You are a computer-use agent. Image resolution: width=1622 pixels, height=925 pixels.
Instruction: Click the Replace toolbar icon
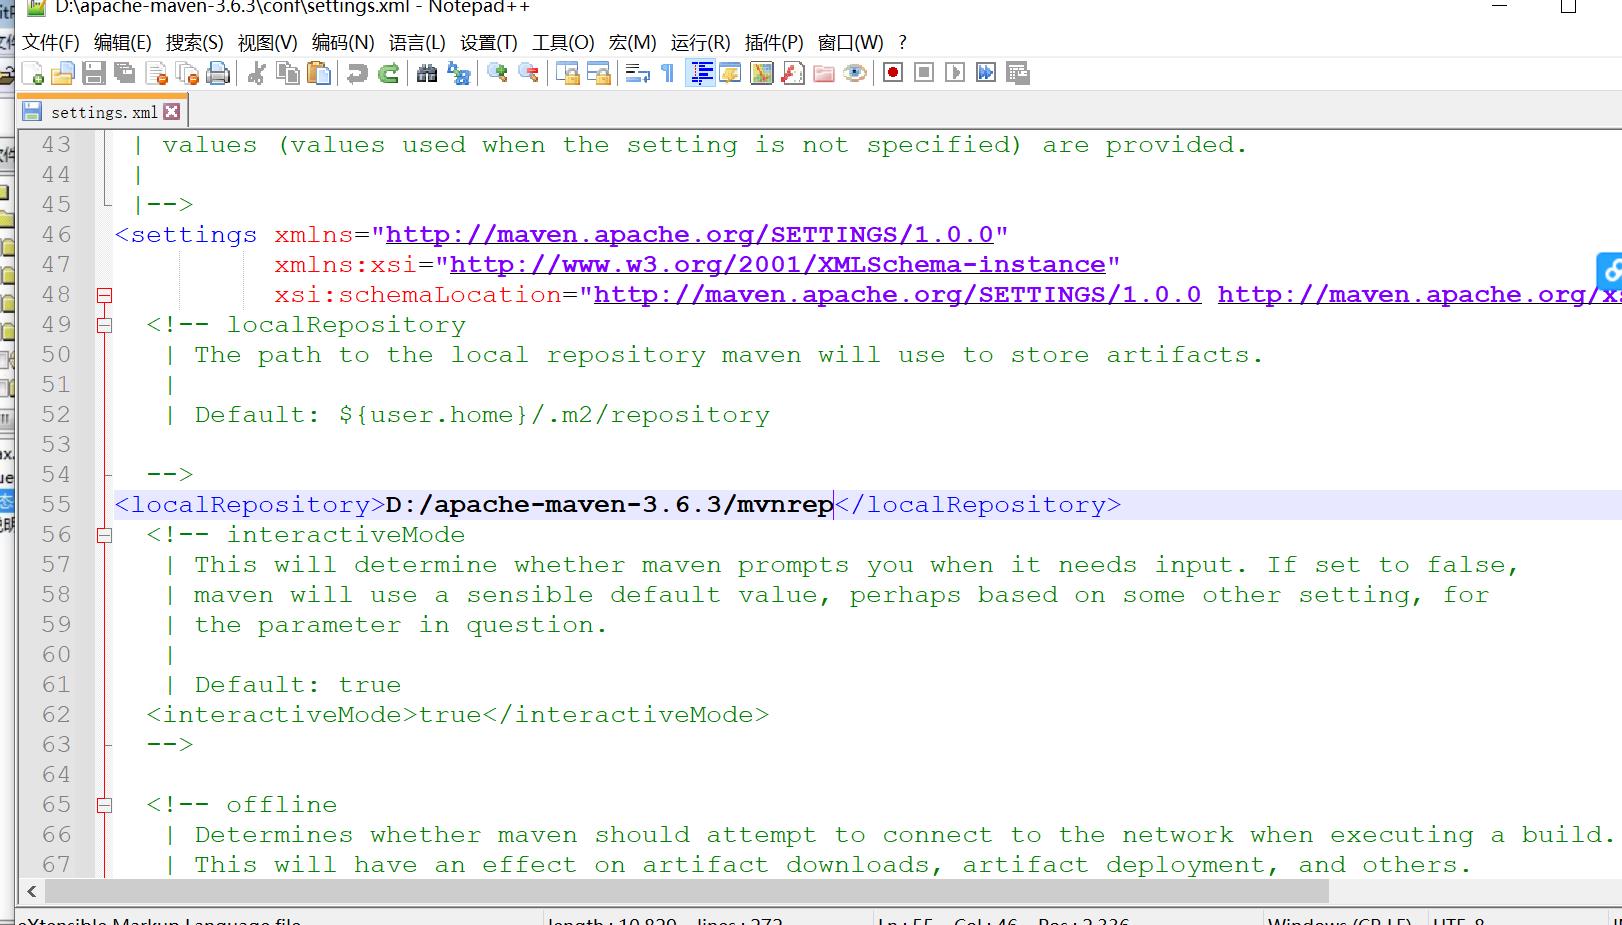(x=458, y=73)
